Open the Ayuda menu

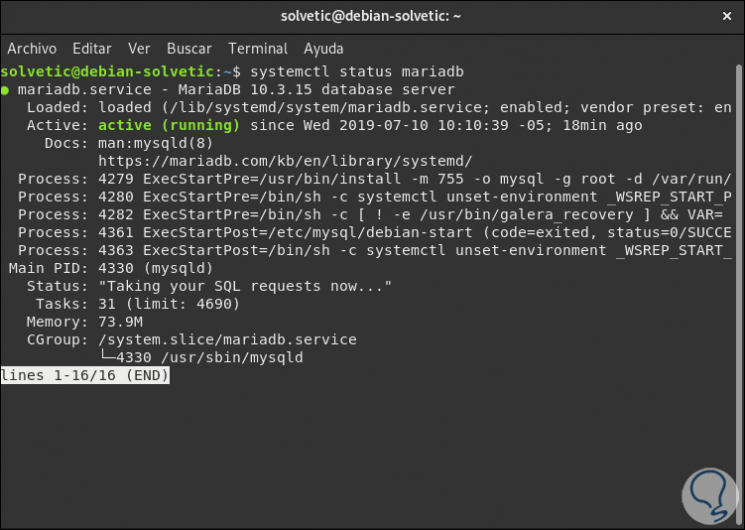coord(323,48)
